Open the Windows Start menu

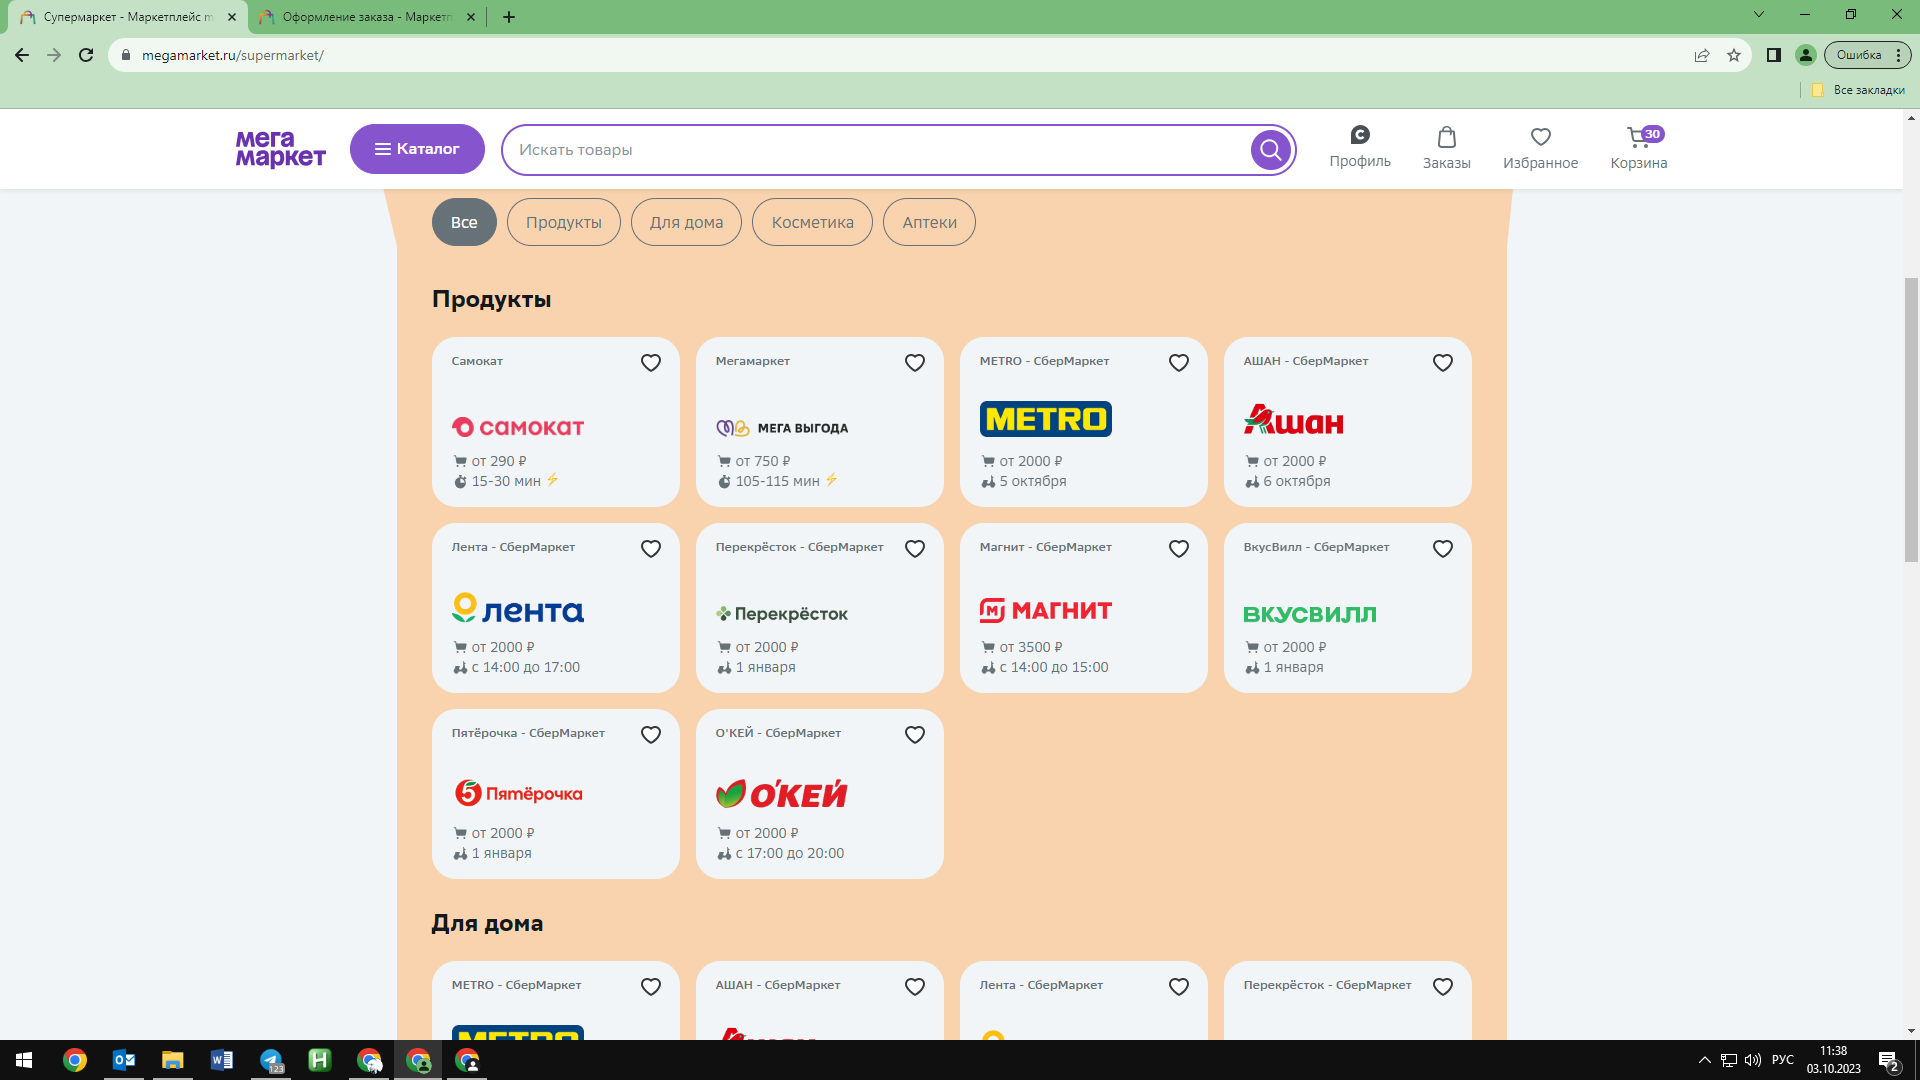click(x=24, y=1060)
